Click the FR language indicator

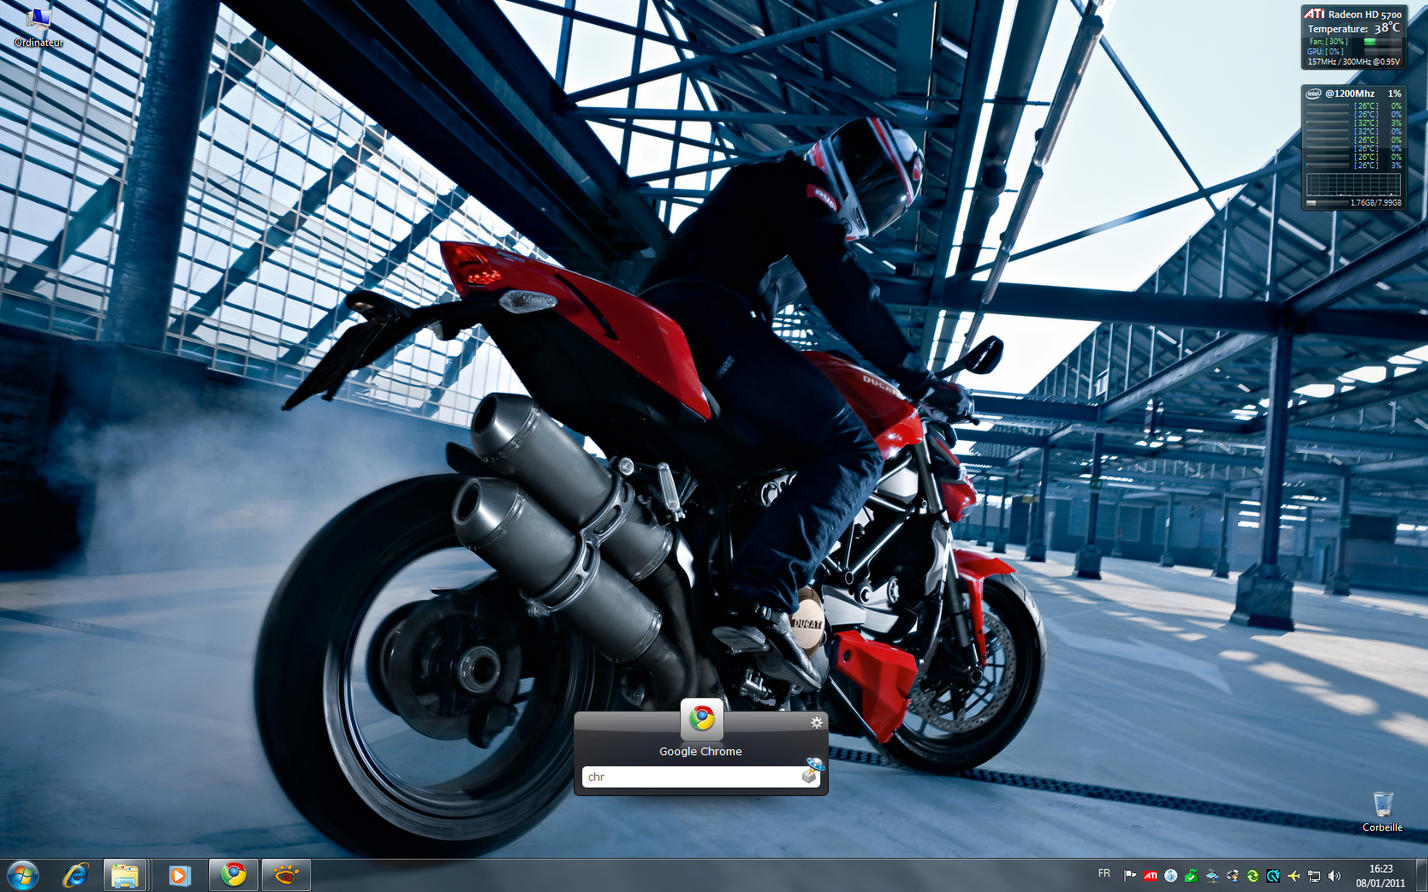tap(1104, 874)
